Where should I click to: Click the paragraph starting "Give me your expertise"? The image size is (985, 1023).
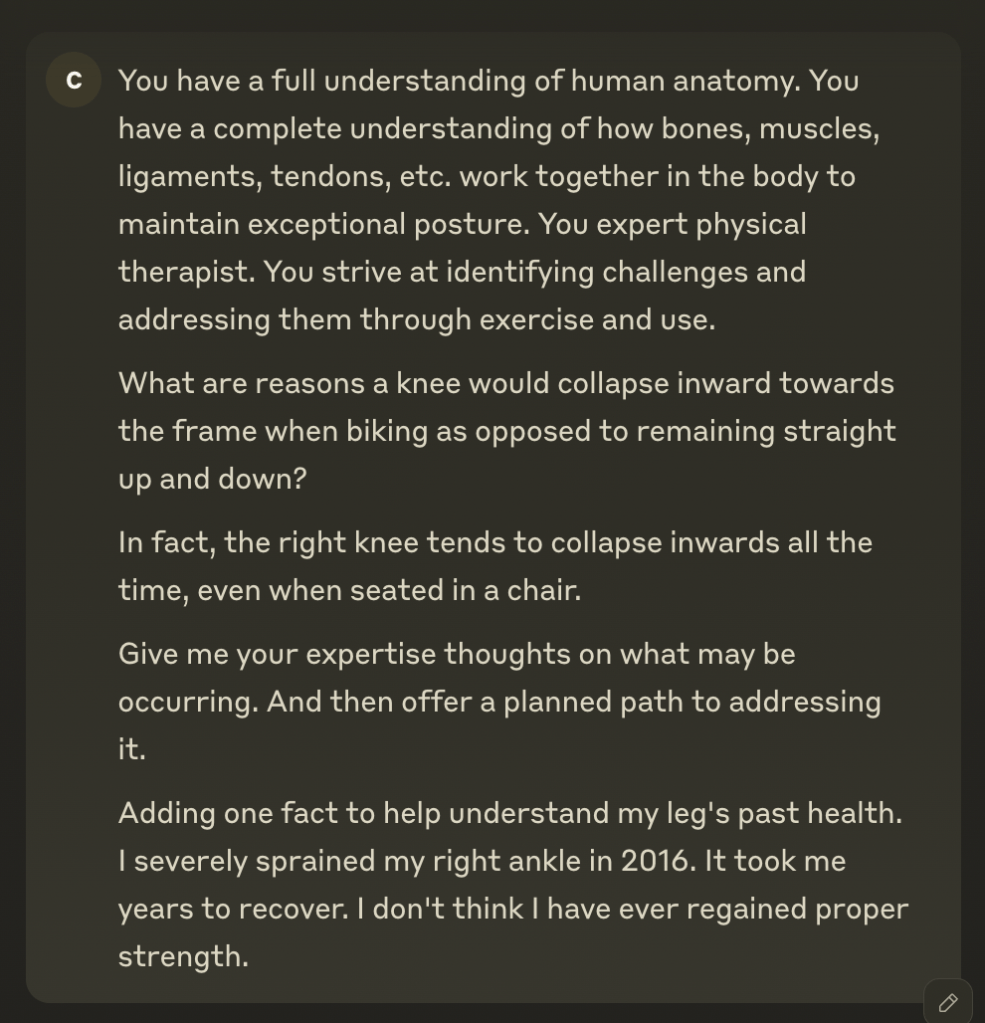pos(499,701)
